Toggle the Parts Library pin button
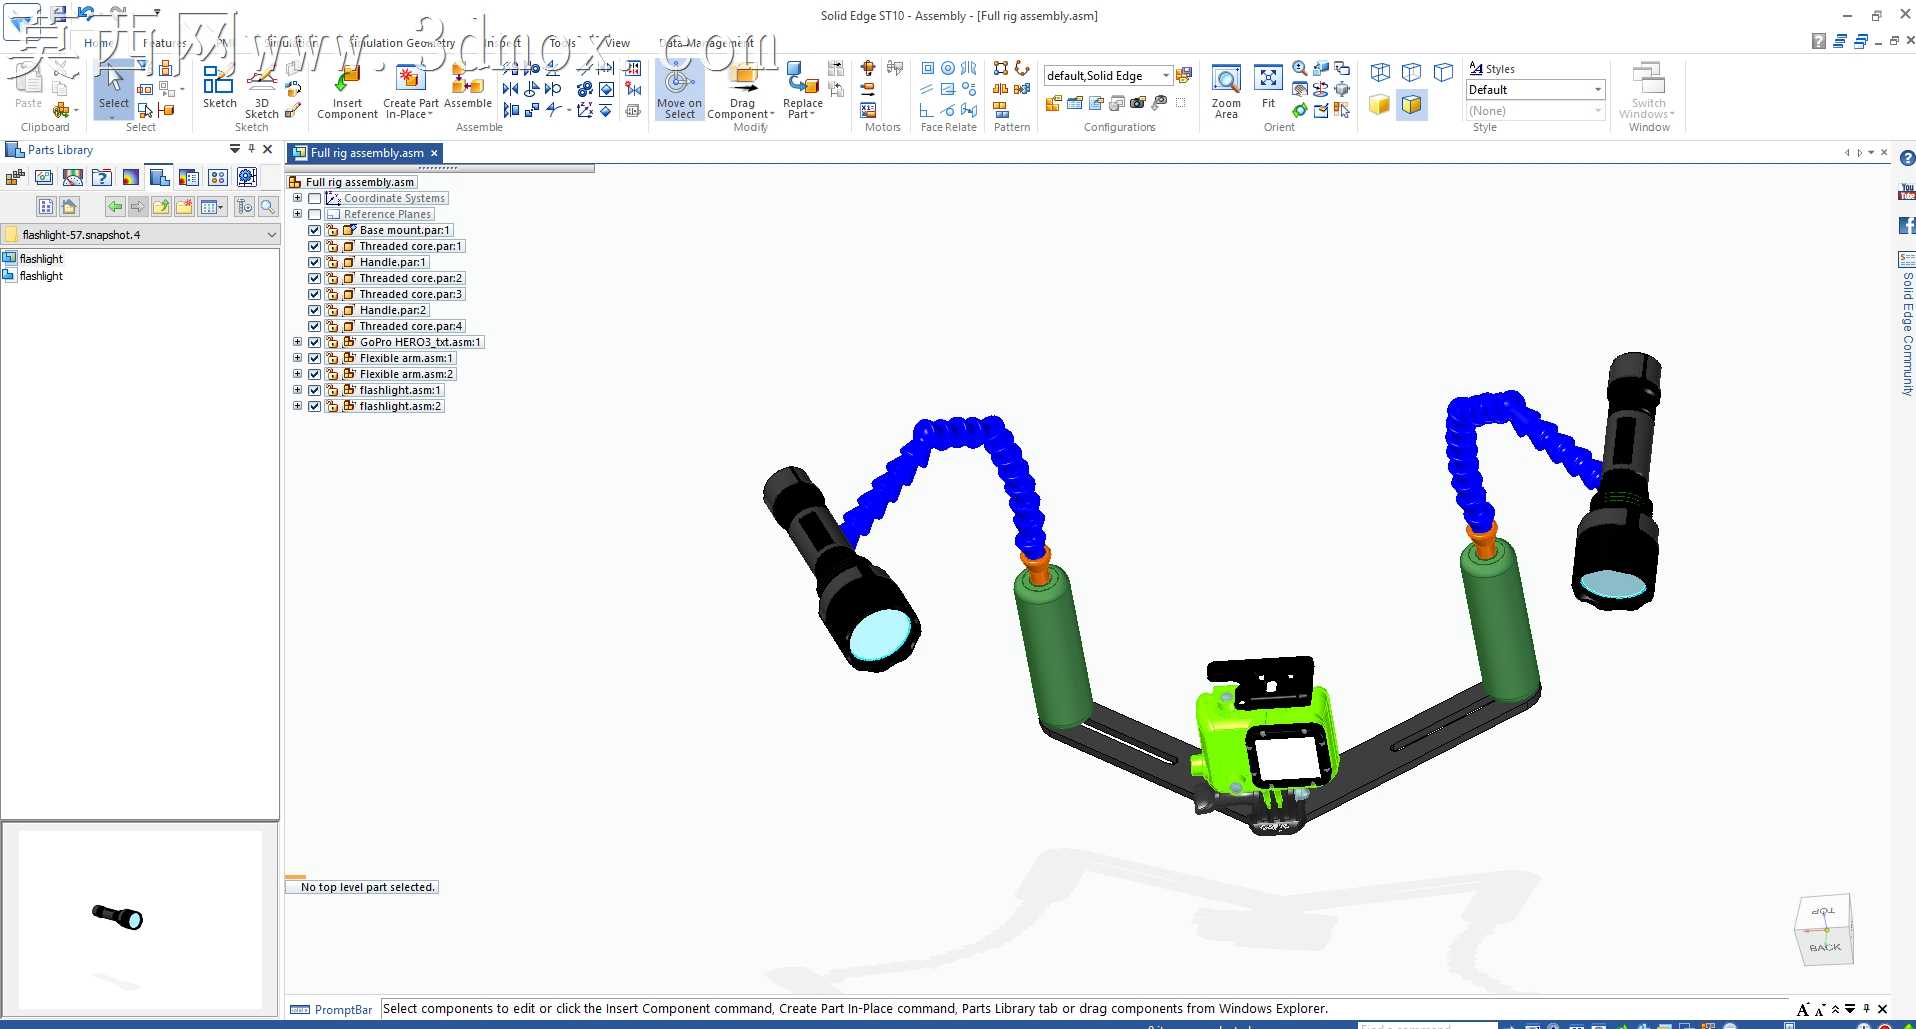Viewport: 1916px width, 1029px height. click(x=251, y=149)
